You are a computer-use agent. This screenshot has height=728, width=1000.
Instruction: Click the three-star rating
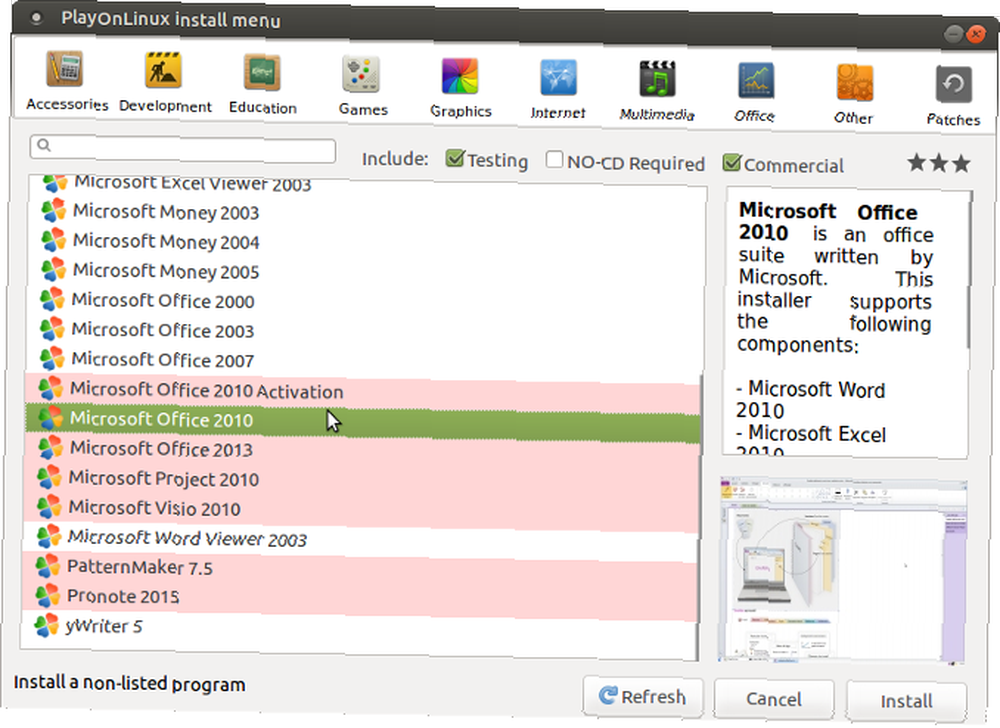939,163
